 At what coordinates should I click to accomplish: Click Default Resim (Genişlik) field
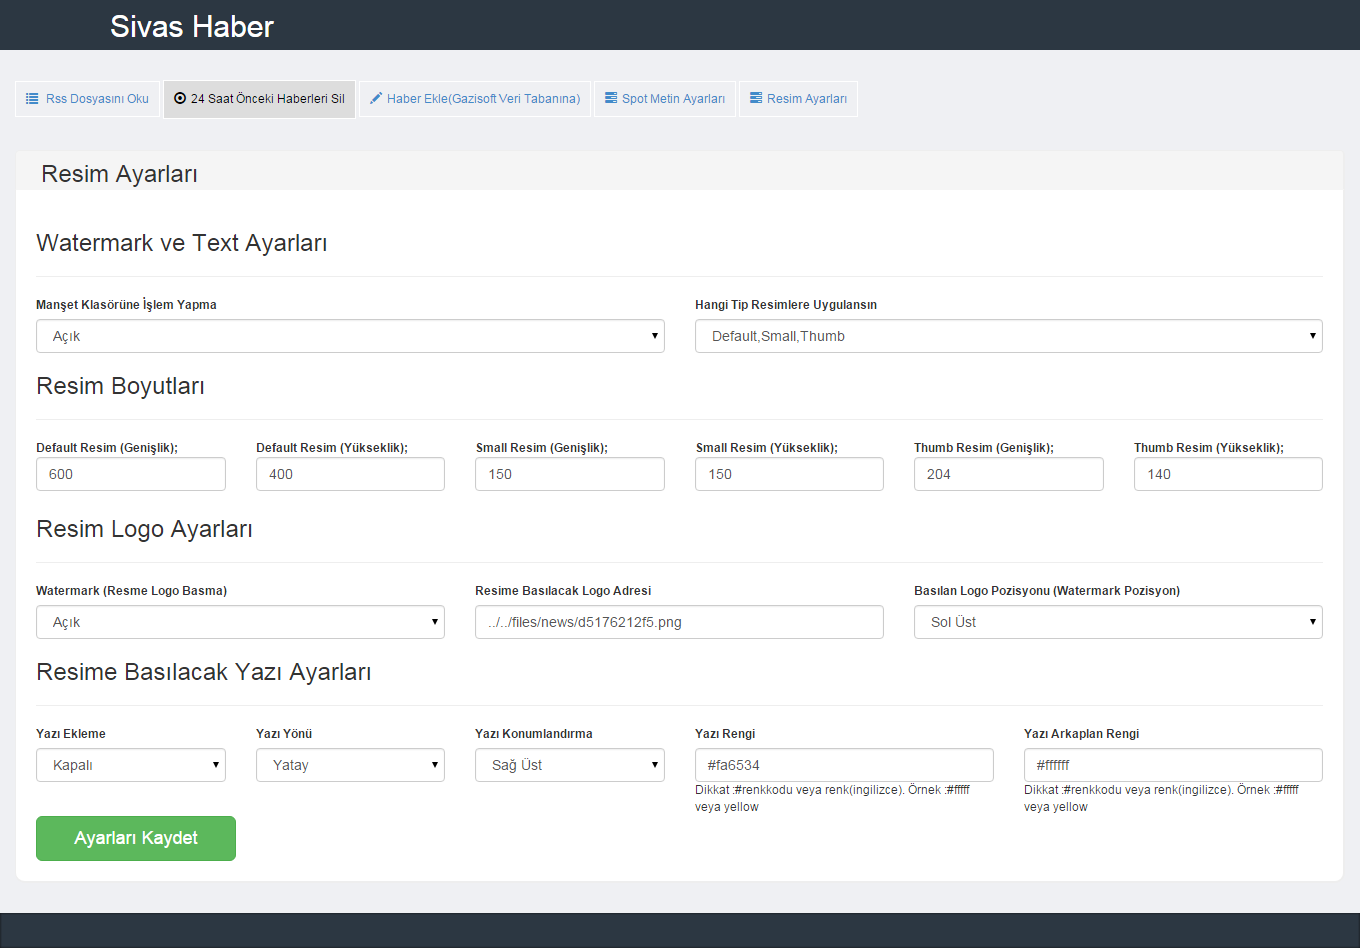click(x=131, y=474)
